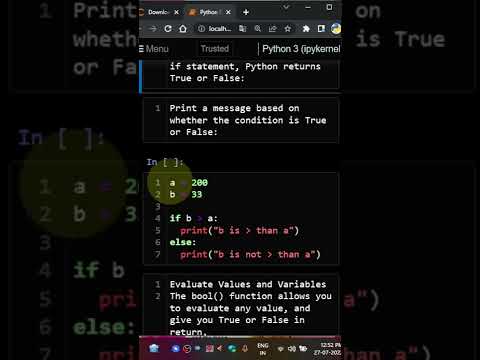Image resolution: width=480 pixels, height=360 pixels.
Task: Open the translate page icon
Action: (243, 29)
